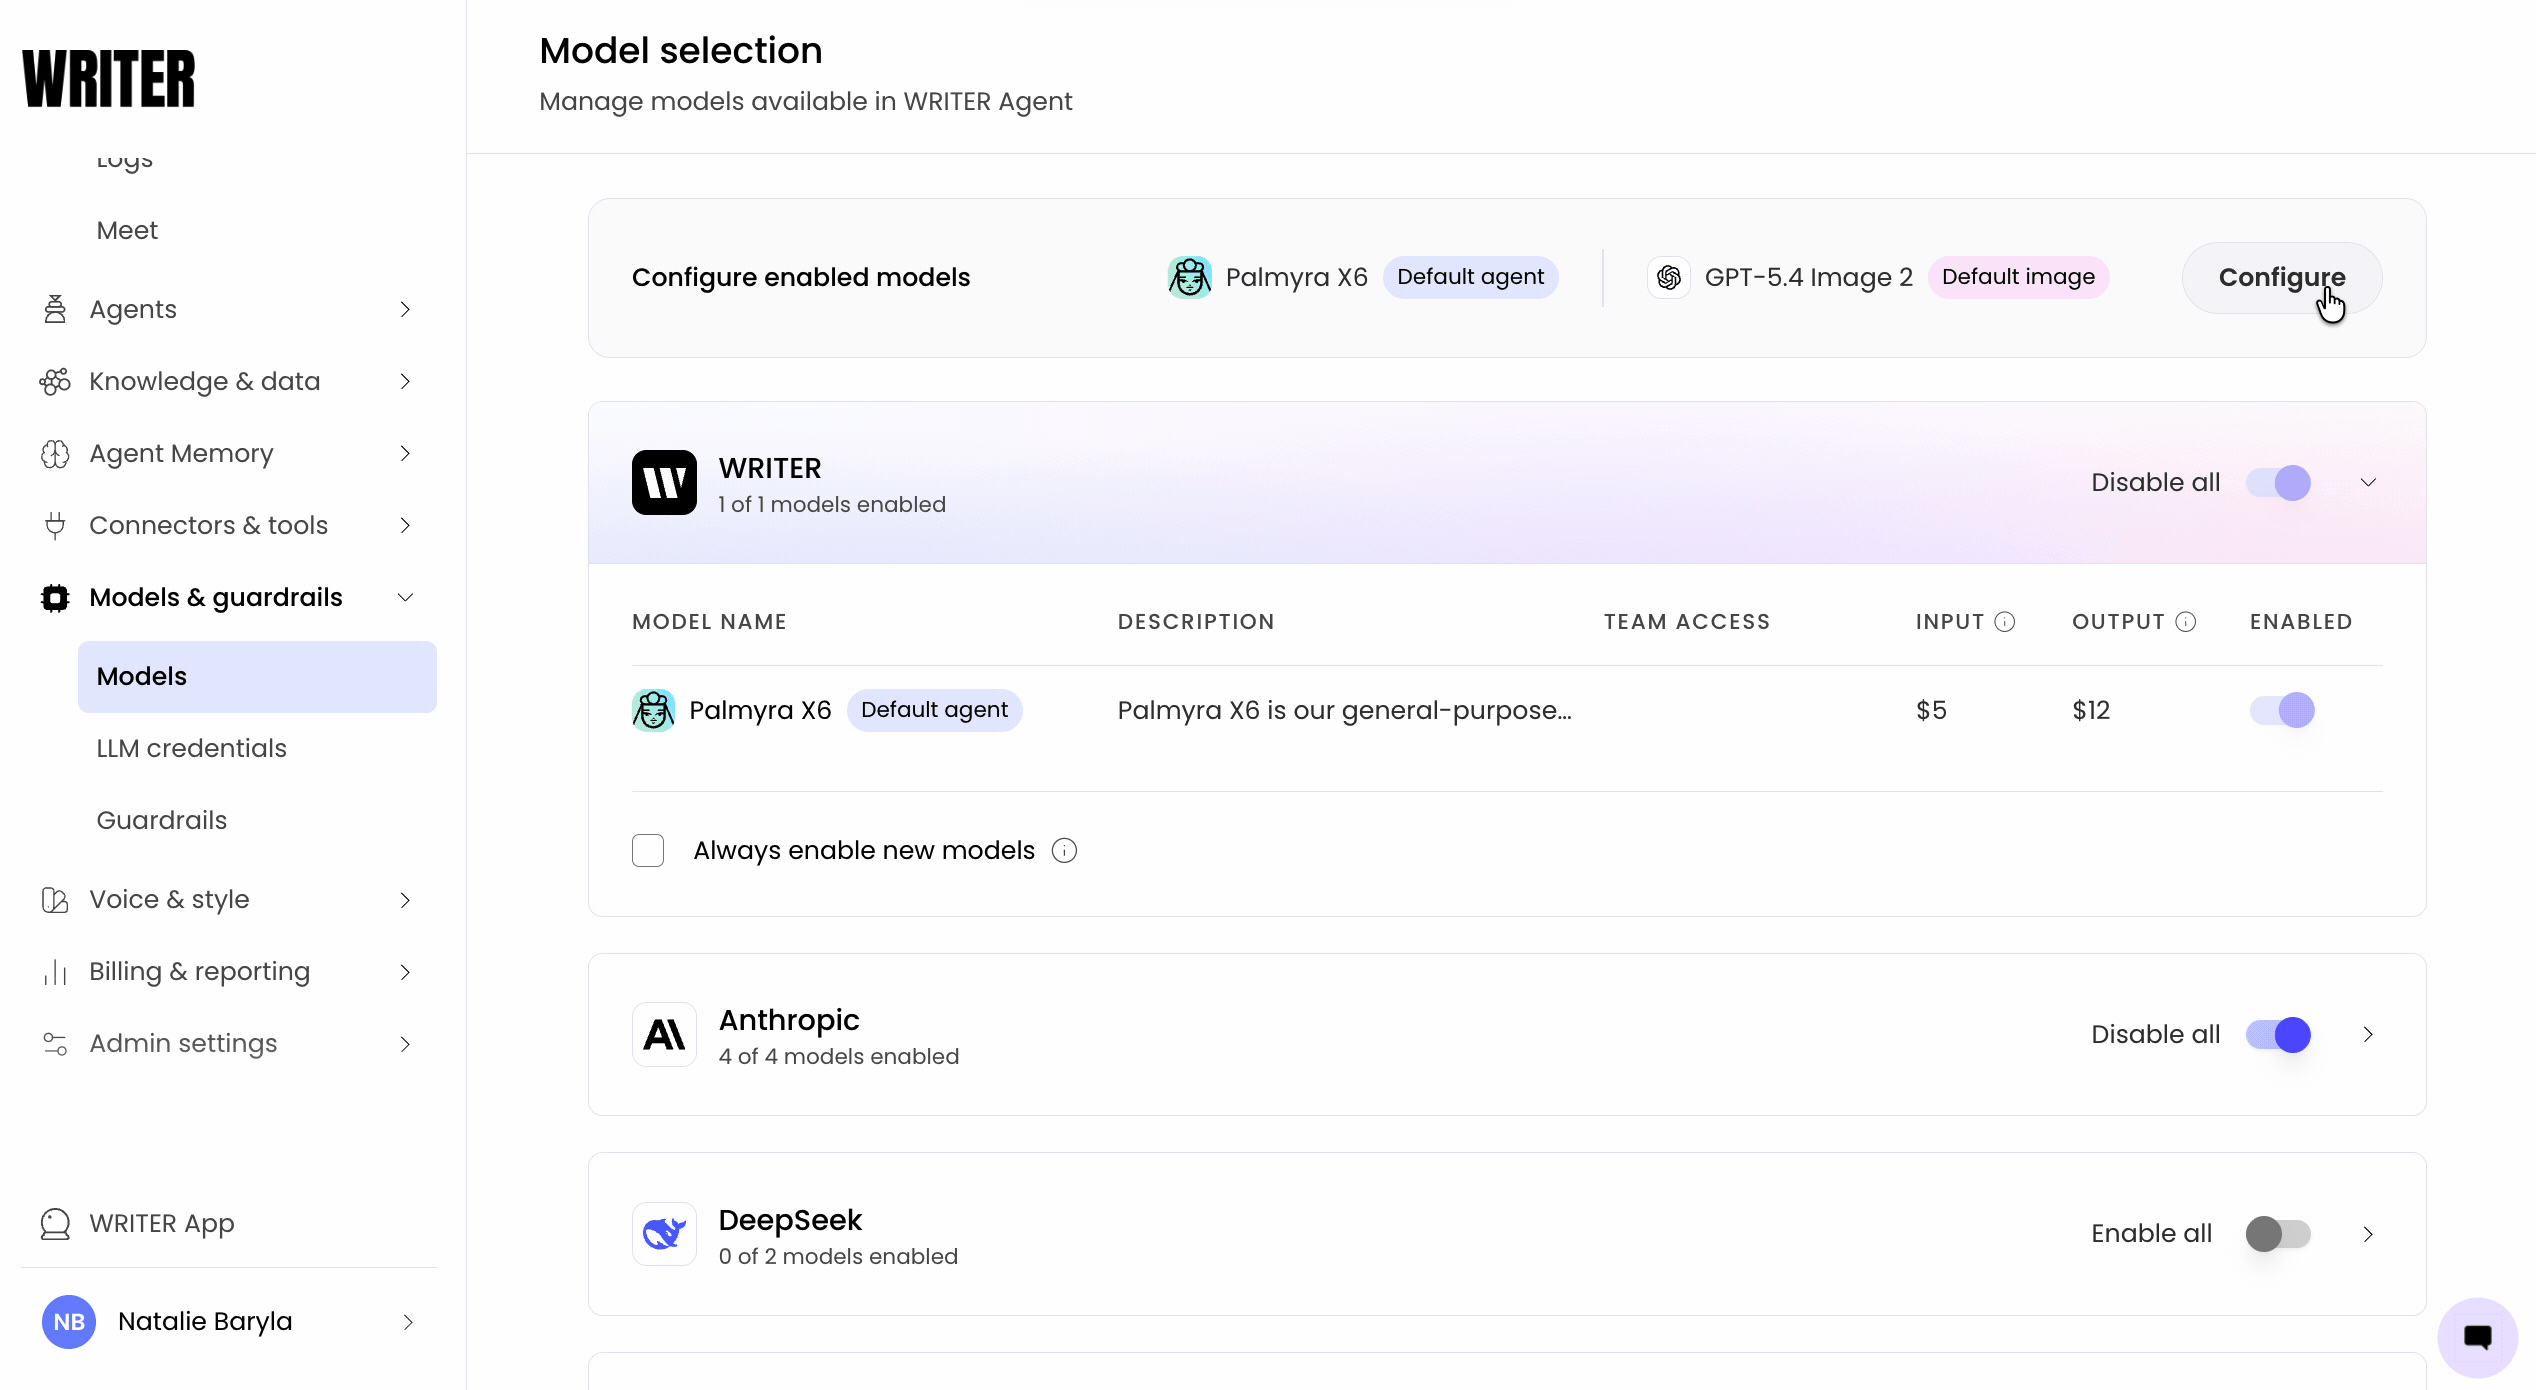
Task: Click the Voice & style icon
Action: [55, 900]
